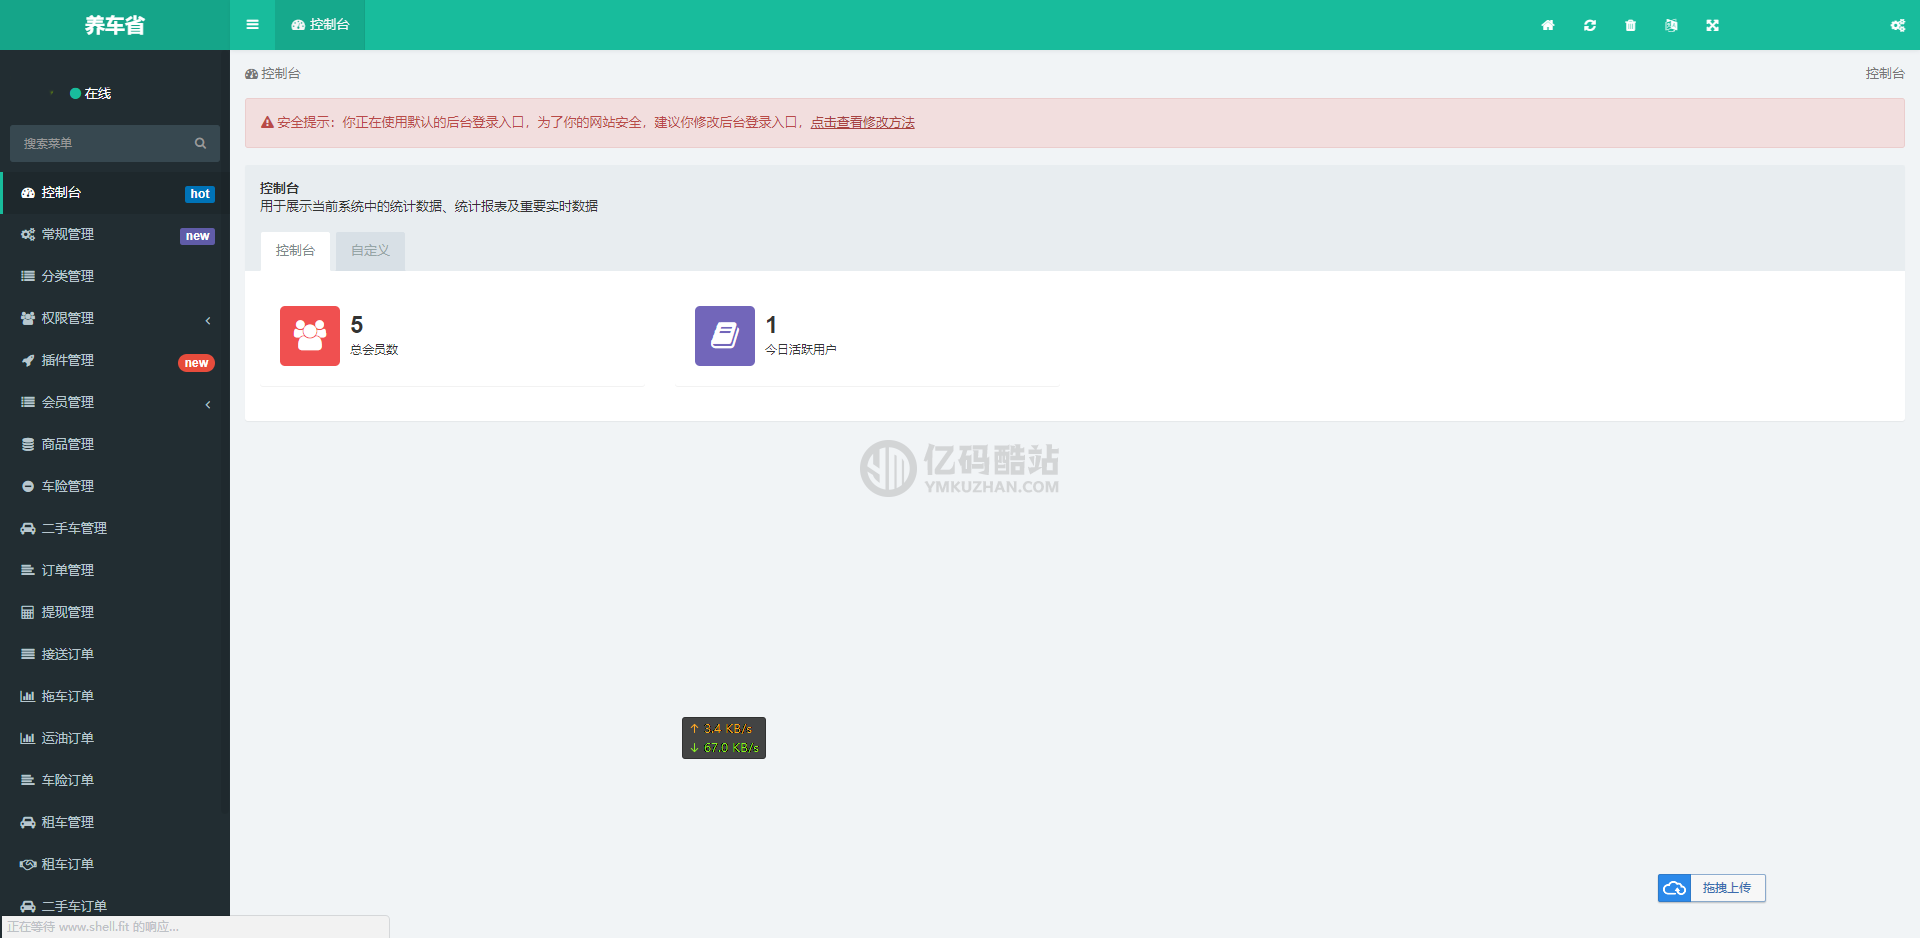Click the dashboard icon in breadcrumb
This screenshot has width=1920, height=938.
[x=251, y=74]
